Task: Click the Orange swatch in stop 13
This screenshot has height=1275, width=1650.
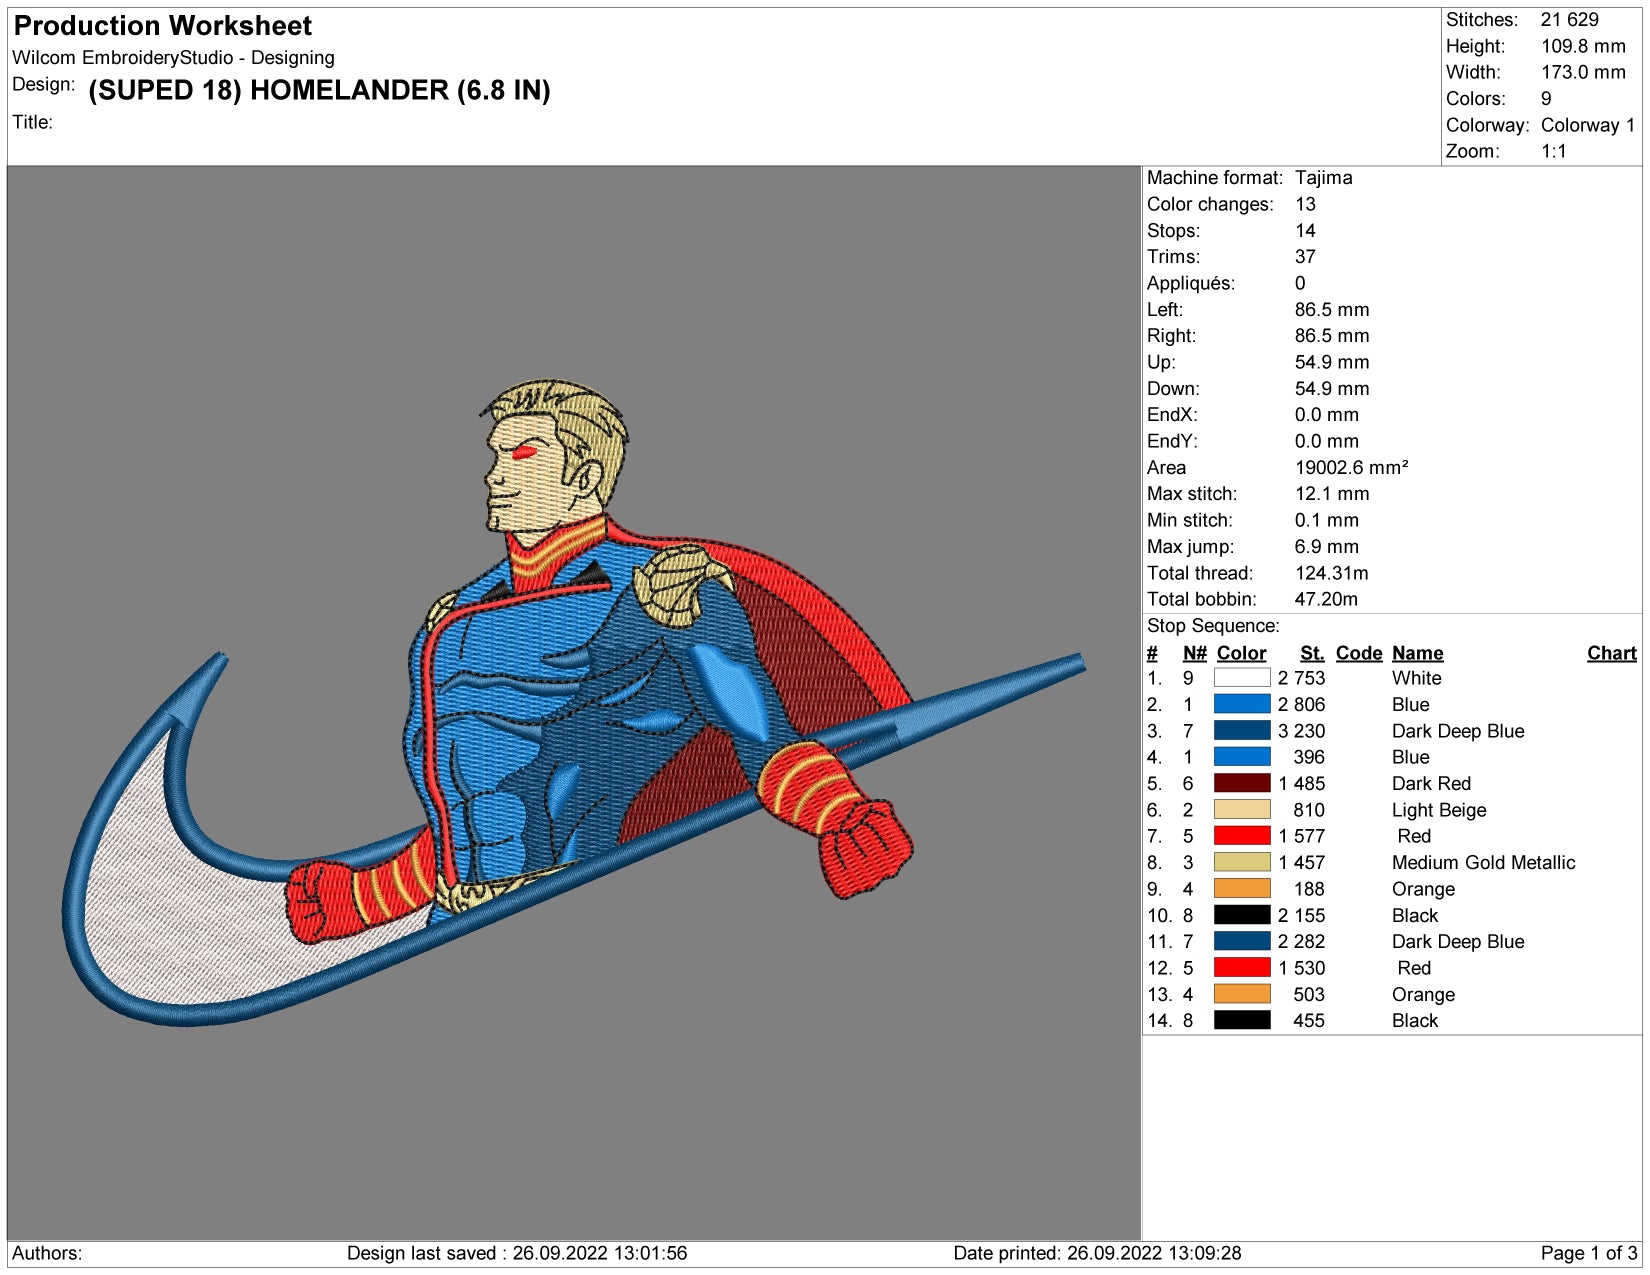Action: [1242, 994]
